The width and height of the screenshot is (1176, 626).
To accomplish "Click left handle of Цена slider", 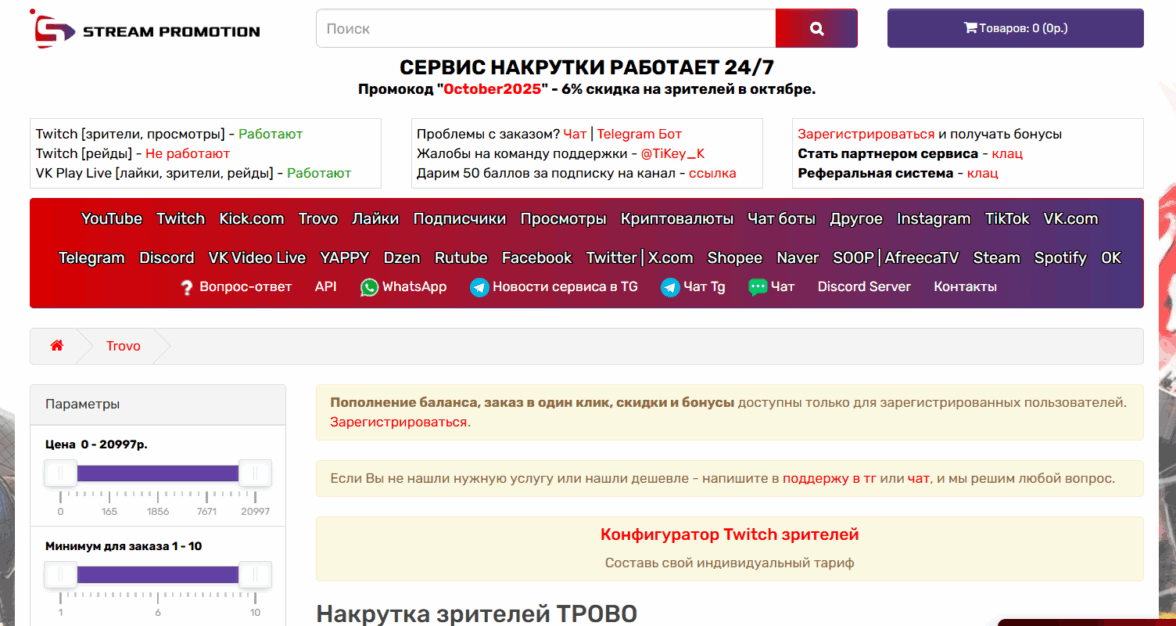I will click(61, 473).
